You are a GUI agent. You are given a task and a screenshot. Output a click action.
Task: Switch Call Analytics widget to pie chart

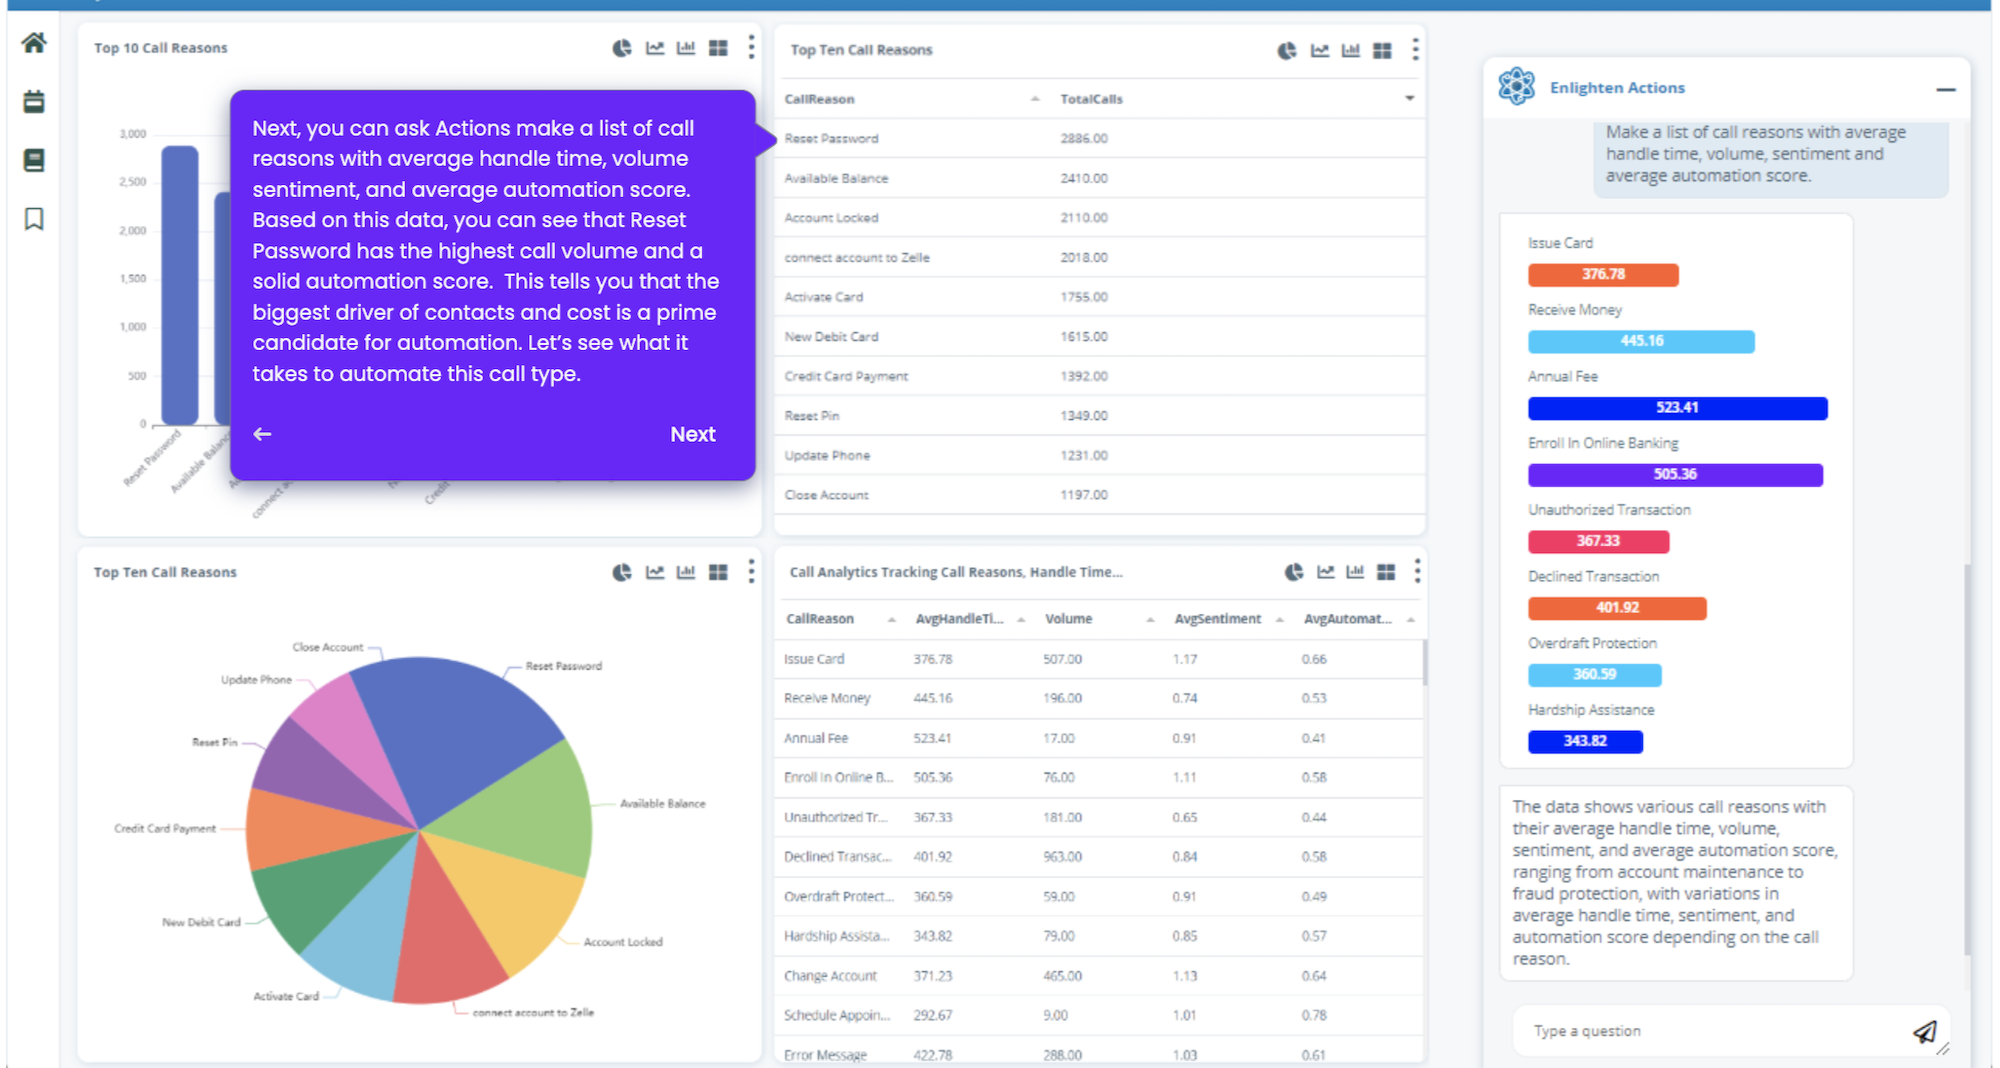(x=1294, y=572)
